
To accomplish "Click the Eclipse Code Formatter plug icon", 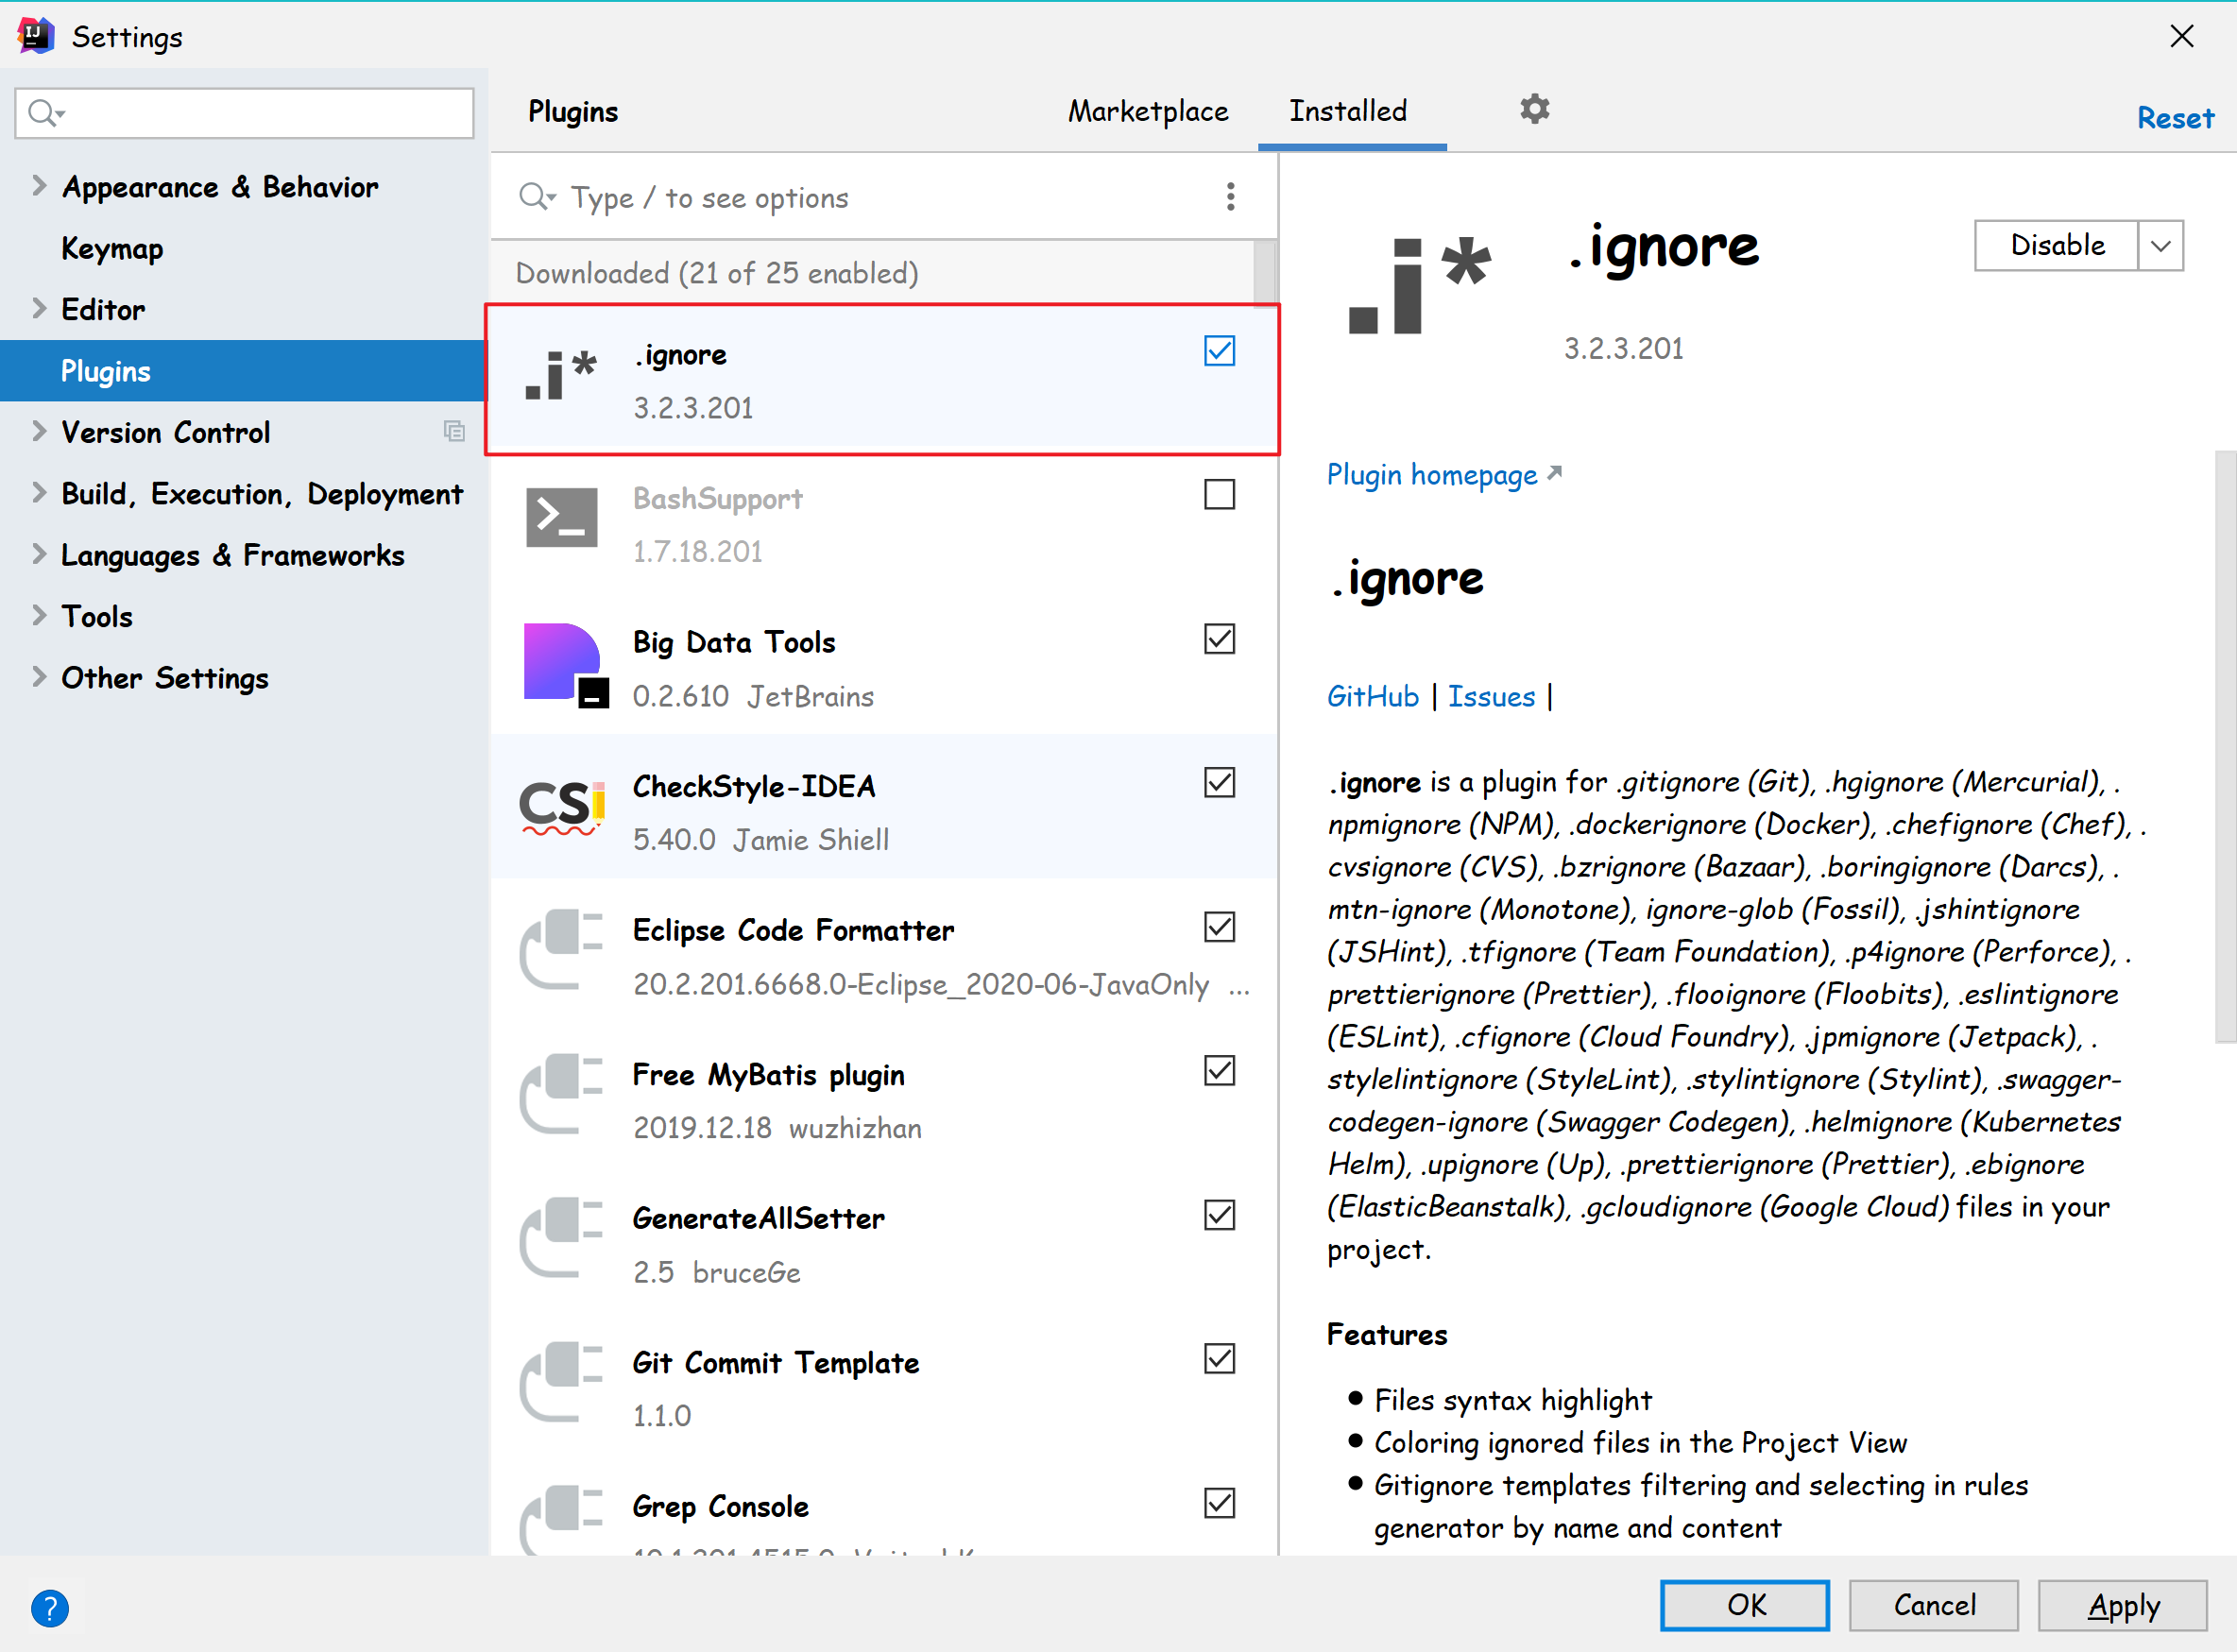I will click(x=561, y=949).
